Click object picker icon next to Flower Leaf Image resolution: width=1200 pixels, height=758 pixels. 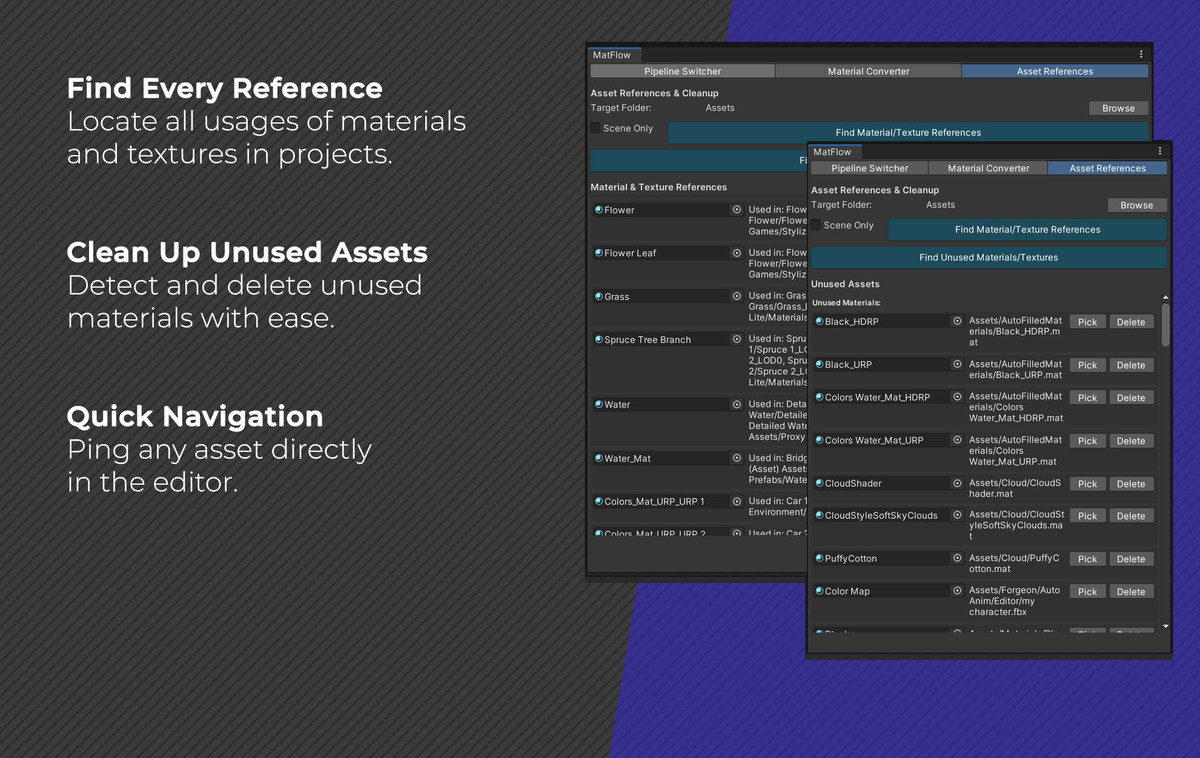point(737,254)
